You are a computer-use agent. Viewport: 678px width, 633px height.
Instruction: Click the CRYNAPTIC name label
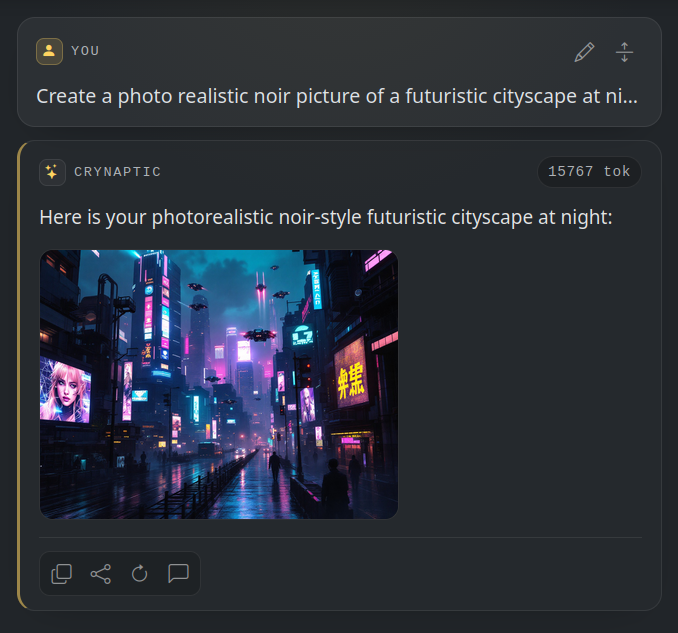pos(118,172)
